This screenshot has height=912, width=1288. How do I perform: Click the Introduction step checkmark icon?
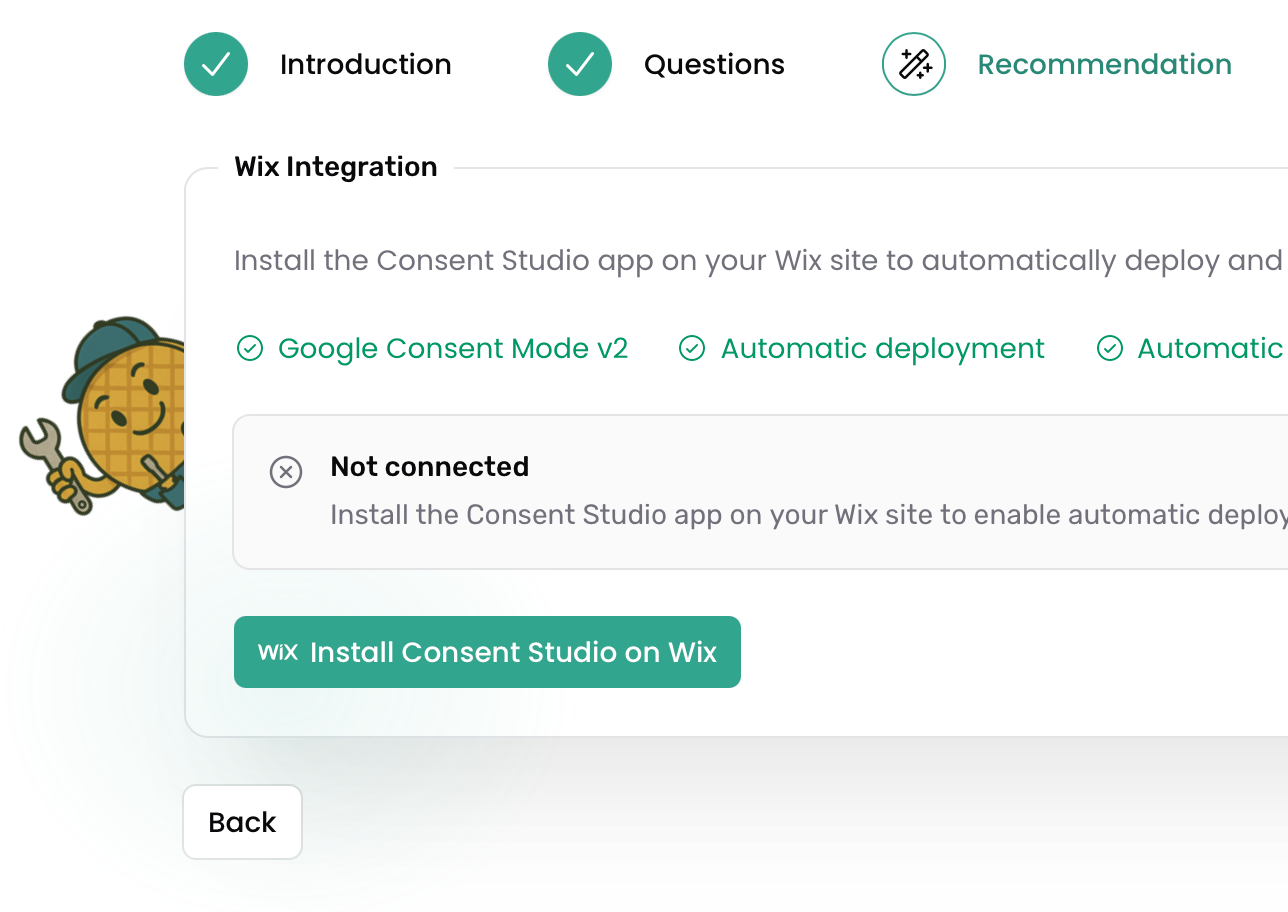point(216,64)
